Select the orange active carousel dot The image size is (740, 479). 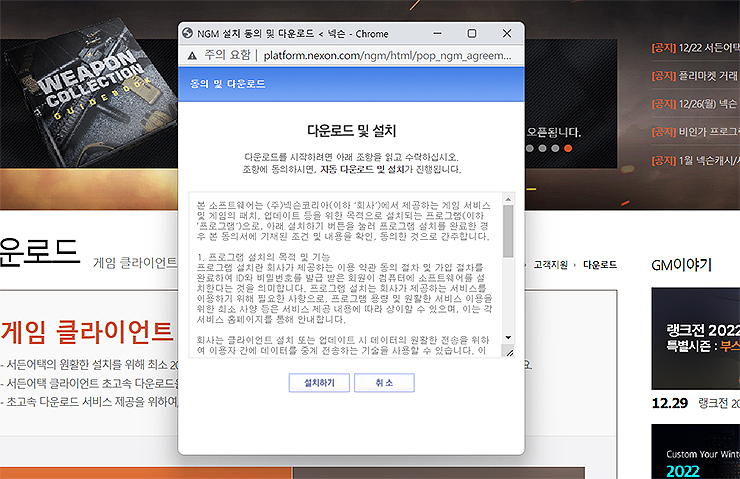[568, 148]
